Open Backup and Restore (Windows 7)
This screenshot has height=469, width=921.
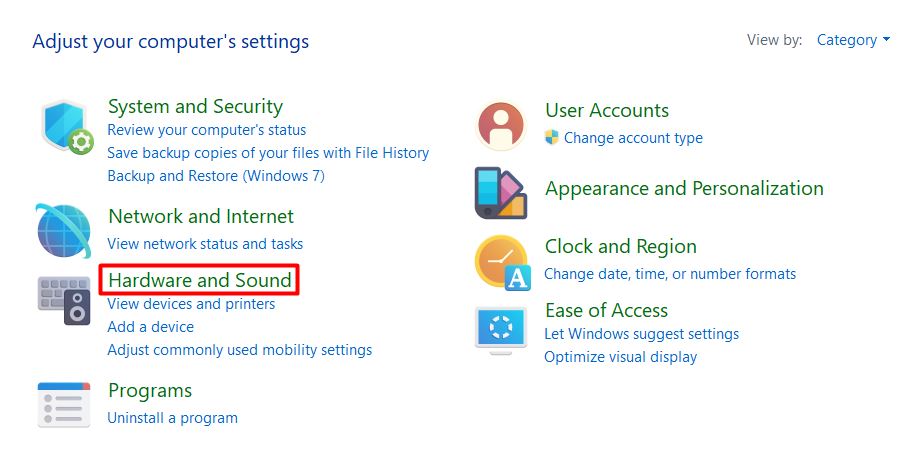215,176
